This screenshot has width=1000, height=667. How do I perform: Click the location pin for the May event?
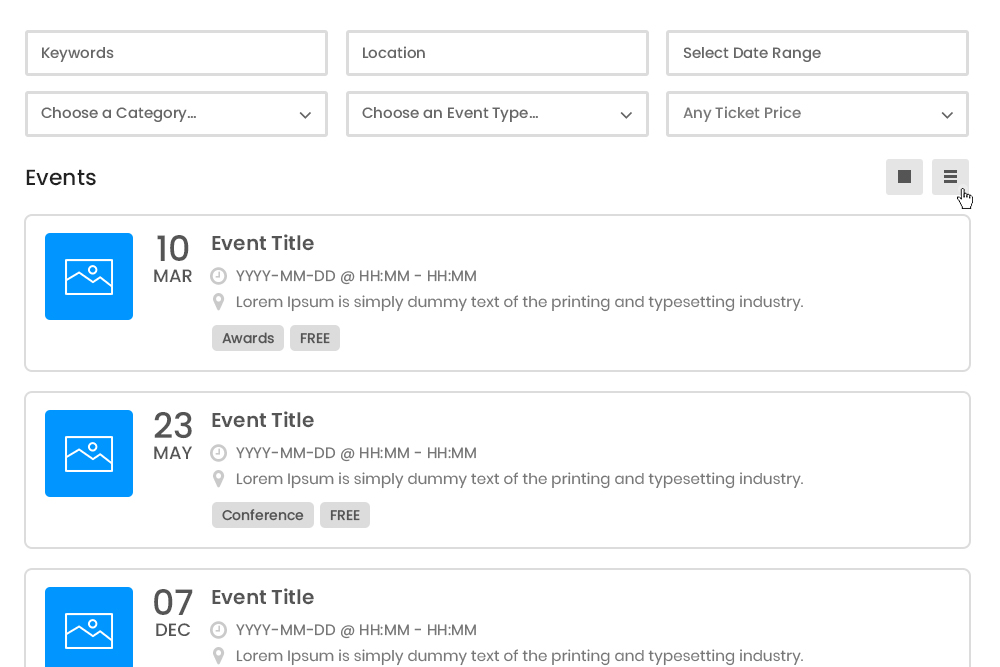(218, 478)
